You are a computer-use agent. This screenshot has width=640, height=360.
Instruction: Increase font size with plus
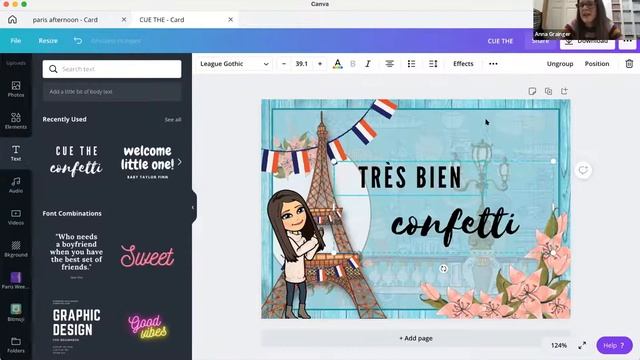tap(320, 64)
